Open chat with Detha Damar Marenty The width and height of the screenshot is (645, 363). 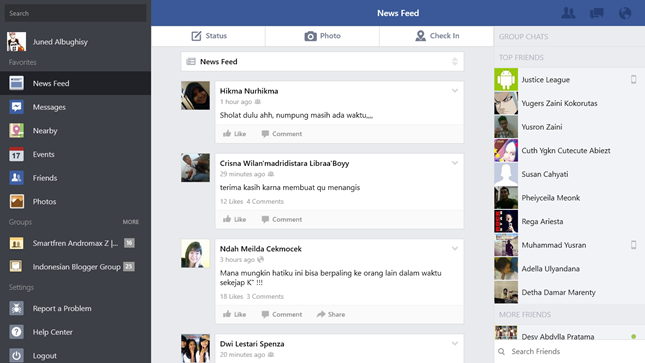569,293
